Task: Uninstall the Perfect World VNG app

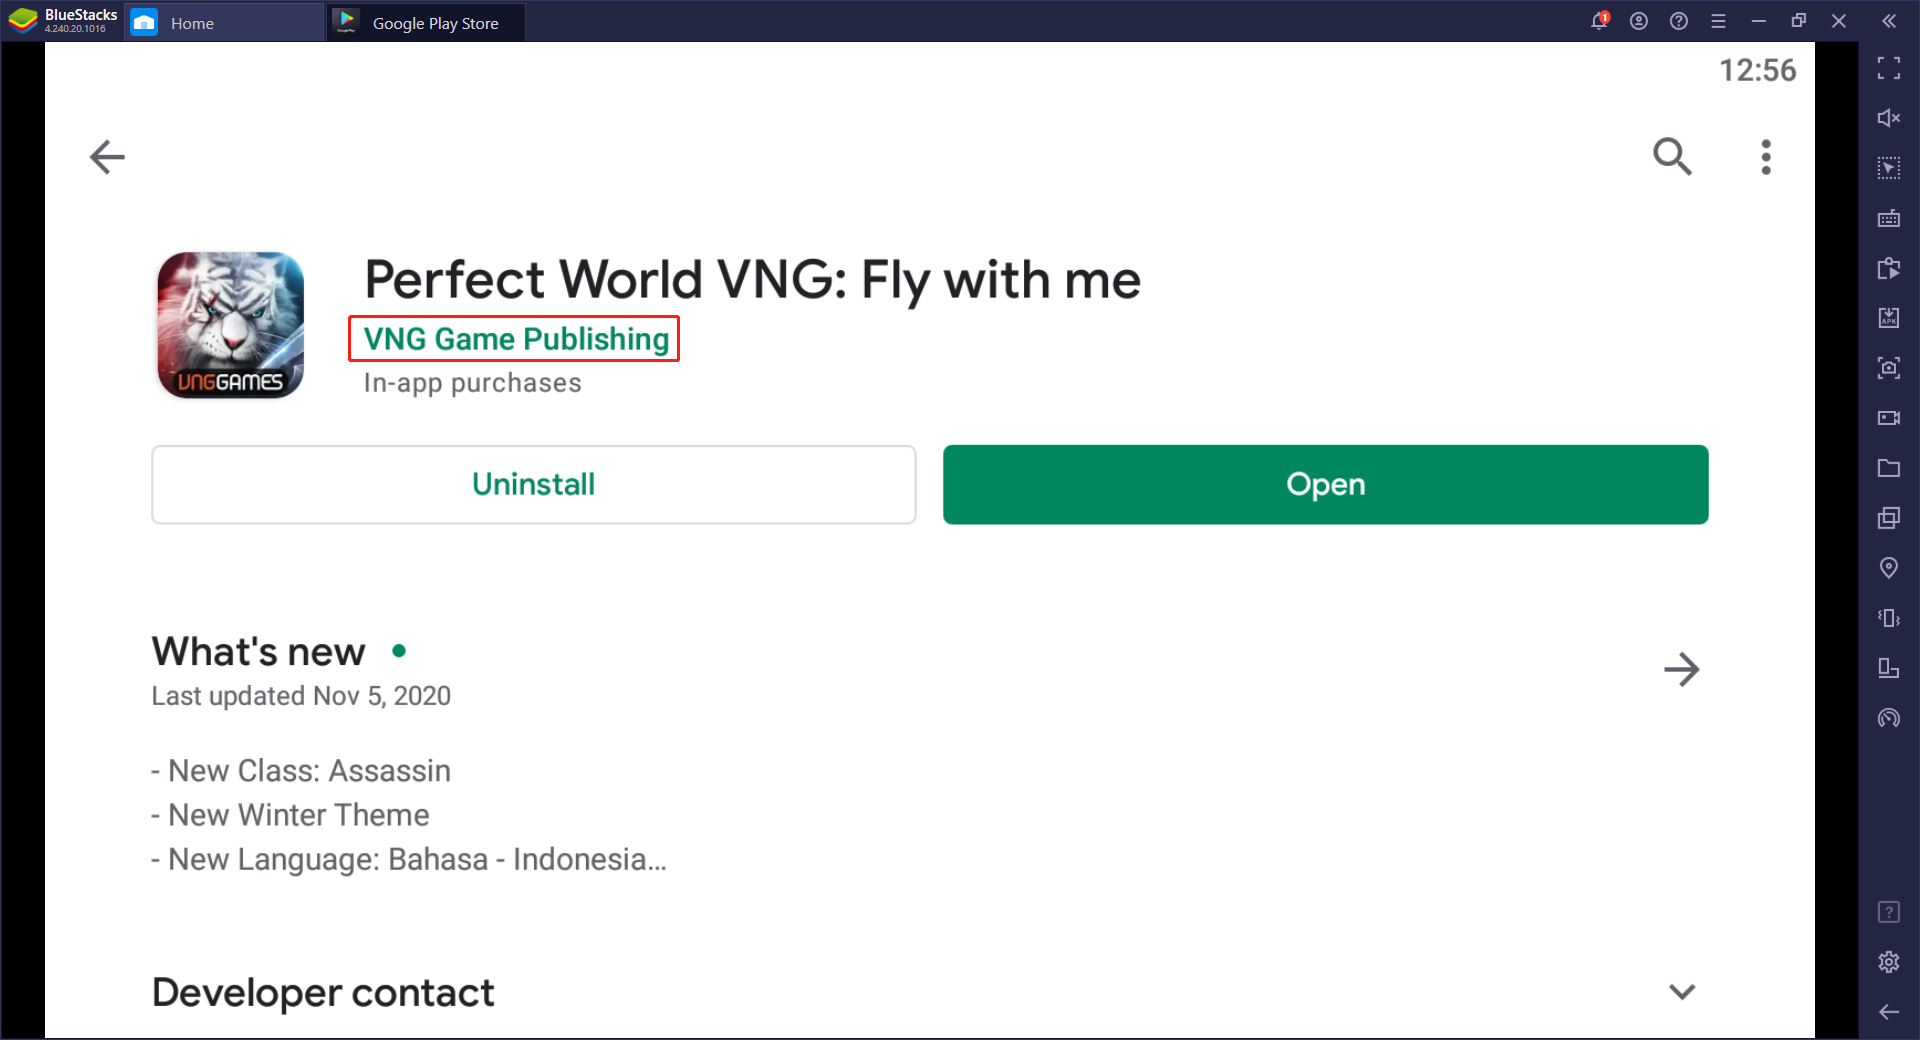Action: [x=534, y=485]
